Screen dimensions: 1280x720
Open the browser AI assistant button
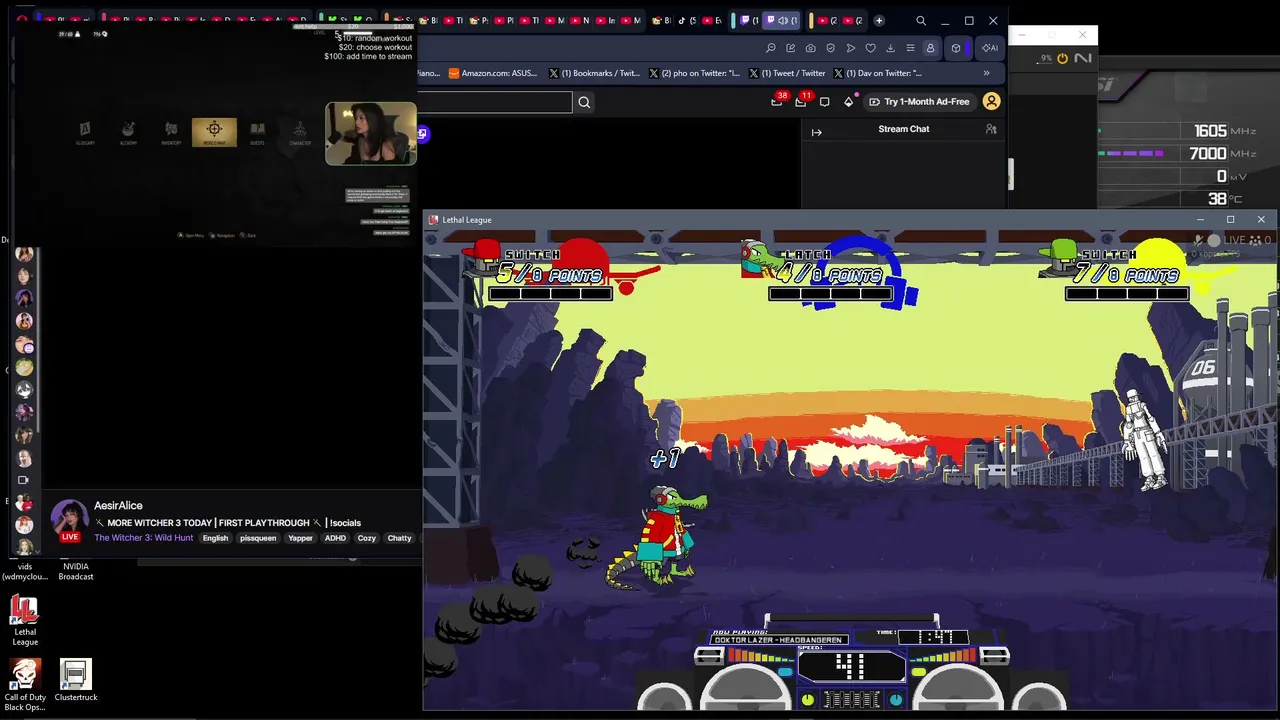pyautogui.click(x=989, y=48)
